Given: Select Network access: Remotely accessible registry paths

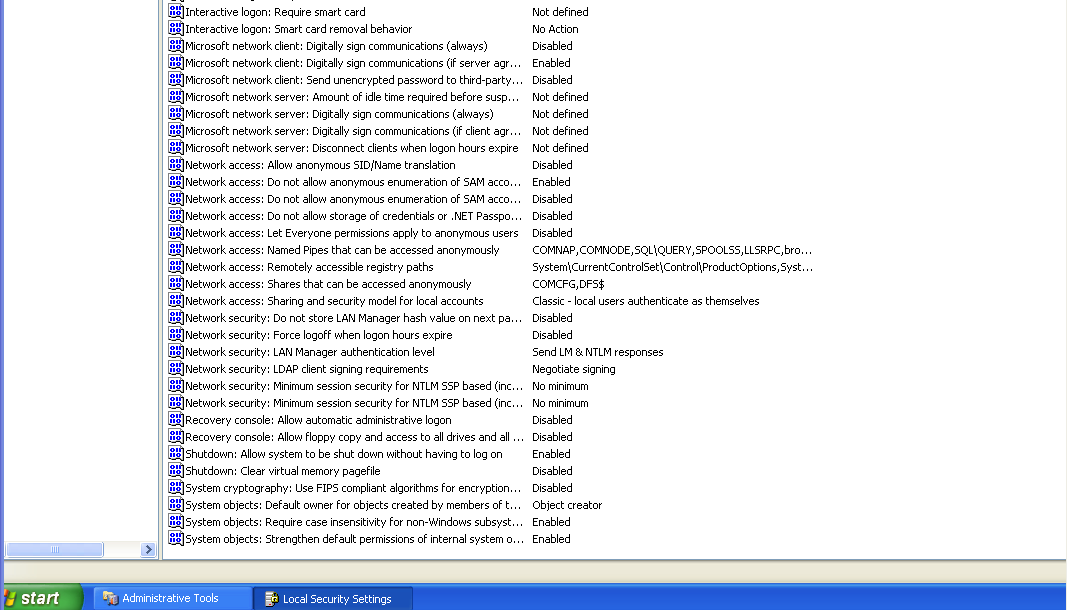Looking at the screenshot, I should coord(309,267).
